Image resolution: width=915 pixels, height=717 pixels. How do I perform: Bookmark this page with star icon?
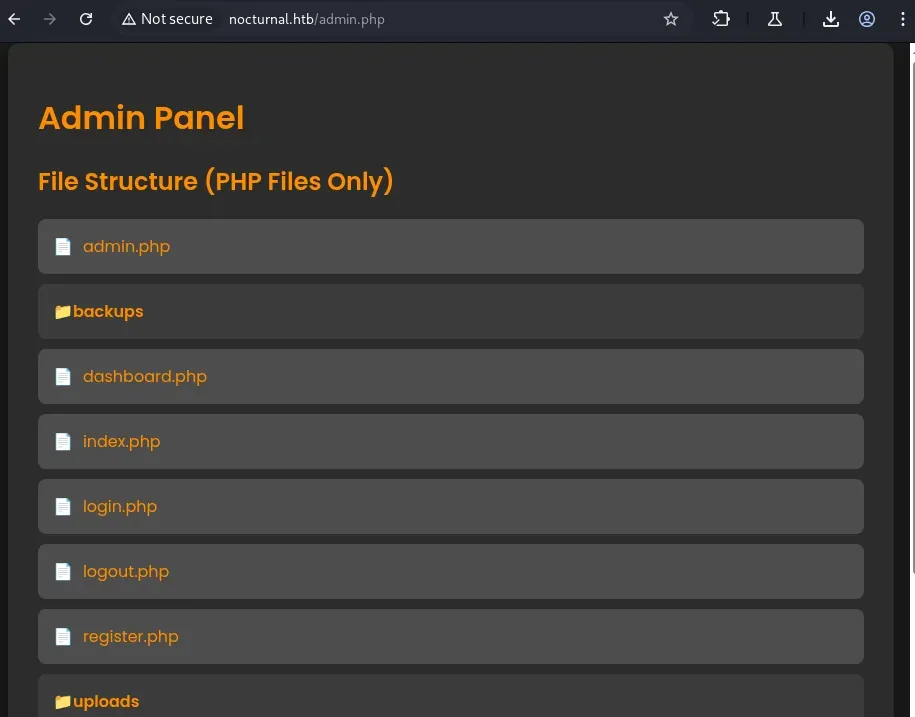click(x=671, y=19)
